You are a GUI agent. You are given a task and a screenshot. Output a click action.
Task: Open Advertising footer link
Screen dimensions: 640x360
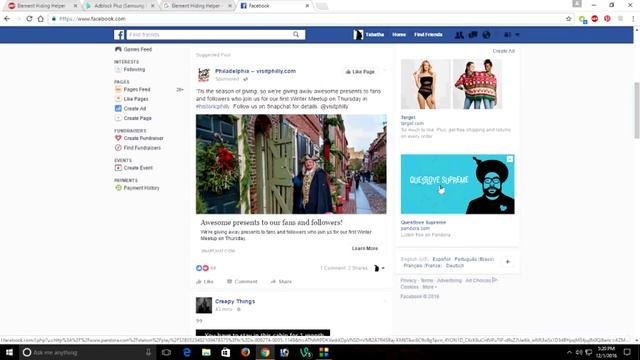tap(449, 280)
